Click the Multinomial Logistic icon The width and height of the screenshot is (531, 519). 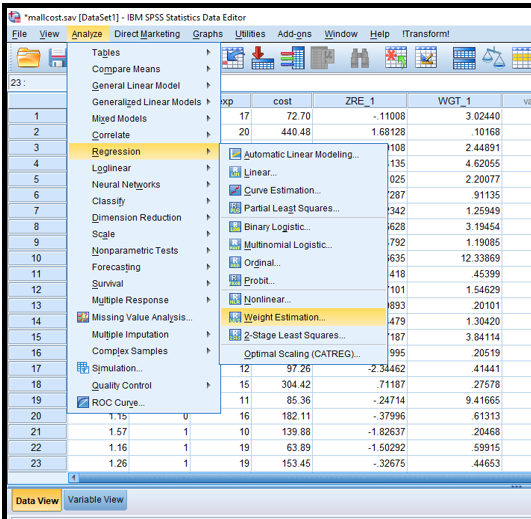[x=235, y=244]
